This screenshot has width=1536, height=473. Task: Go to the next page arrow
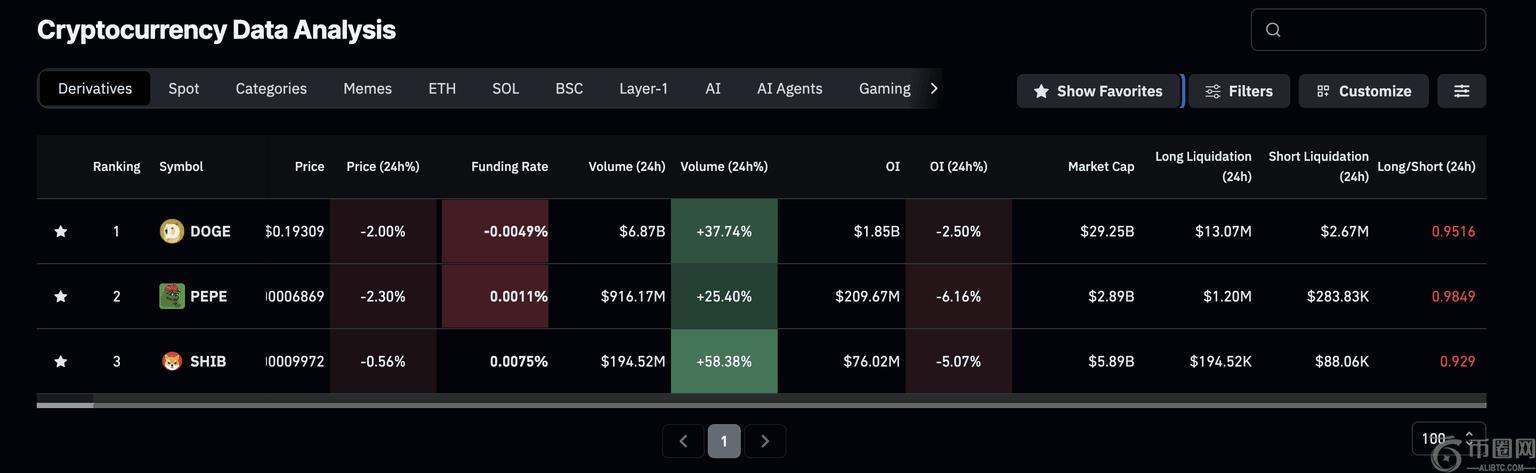[x=765, y=441]
